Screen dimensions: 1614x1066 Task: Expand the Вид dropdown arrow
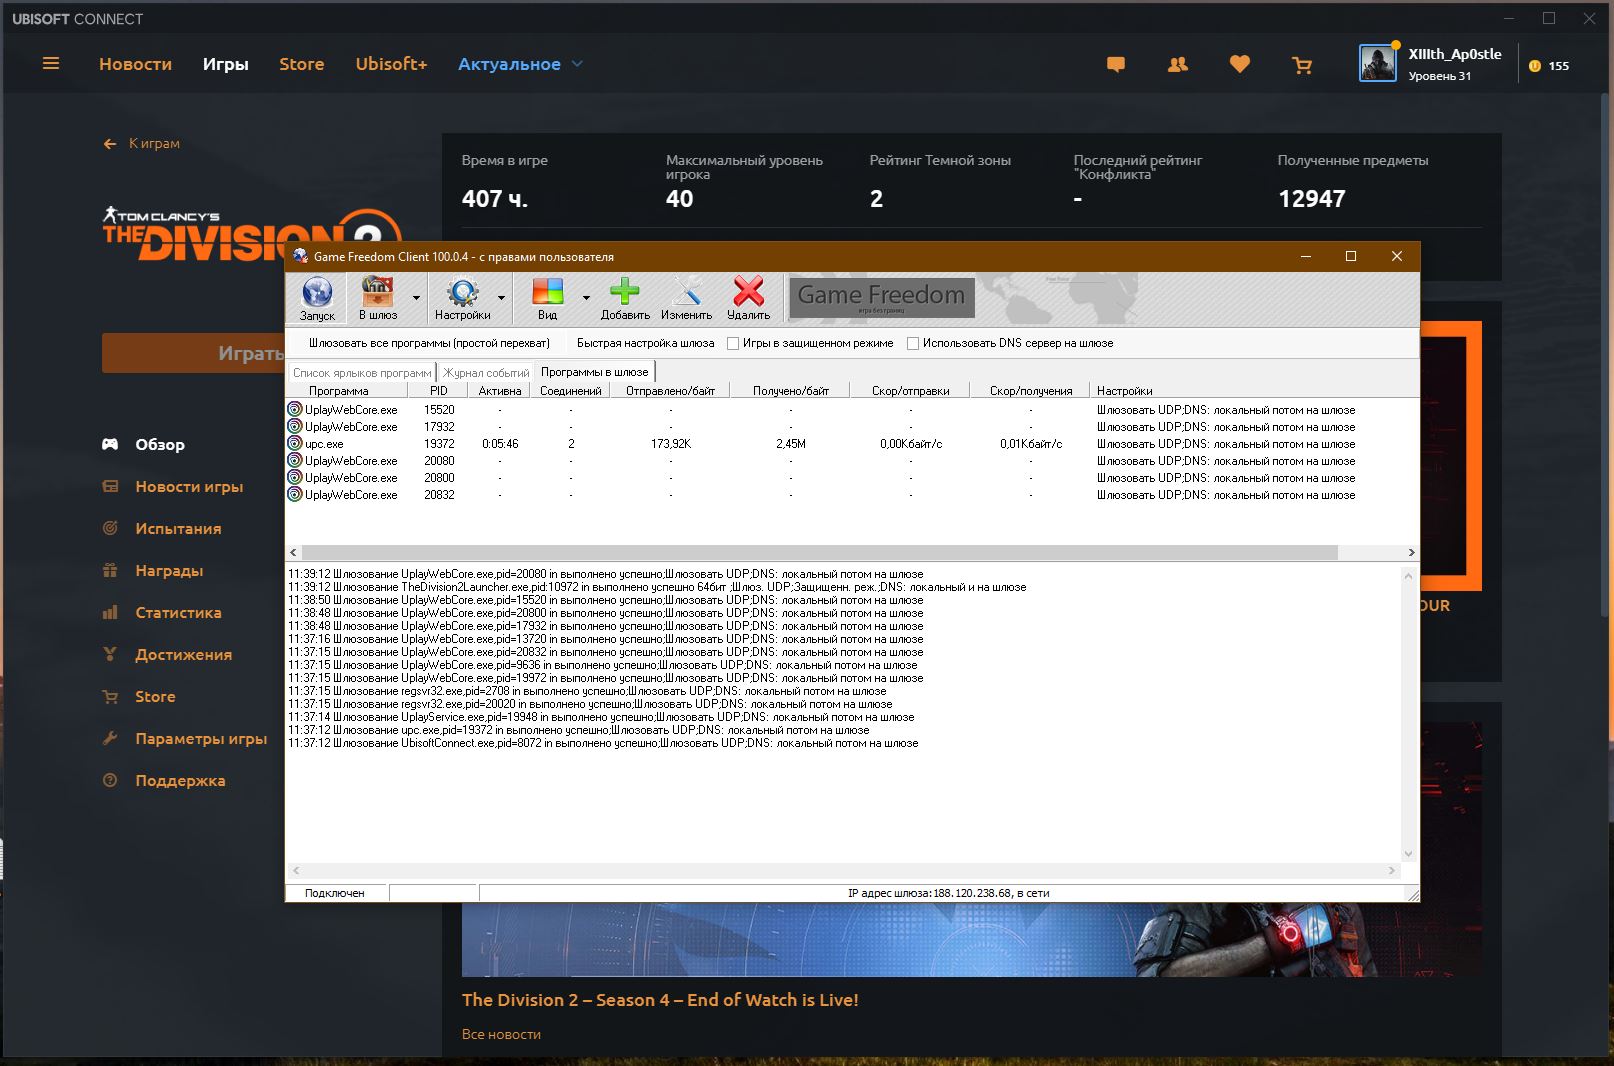tap(586, 298)
